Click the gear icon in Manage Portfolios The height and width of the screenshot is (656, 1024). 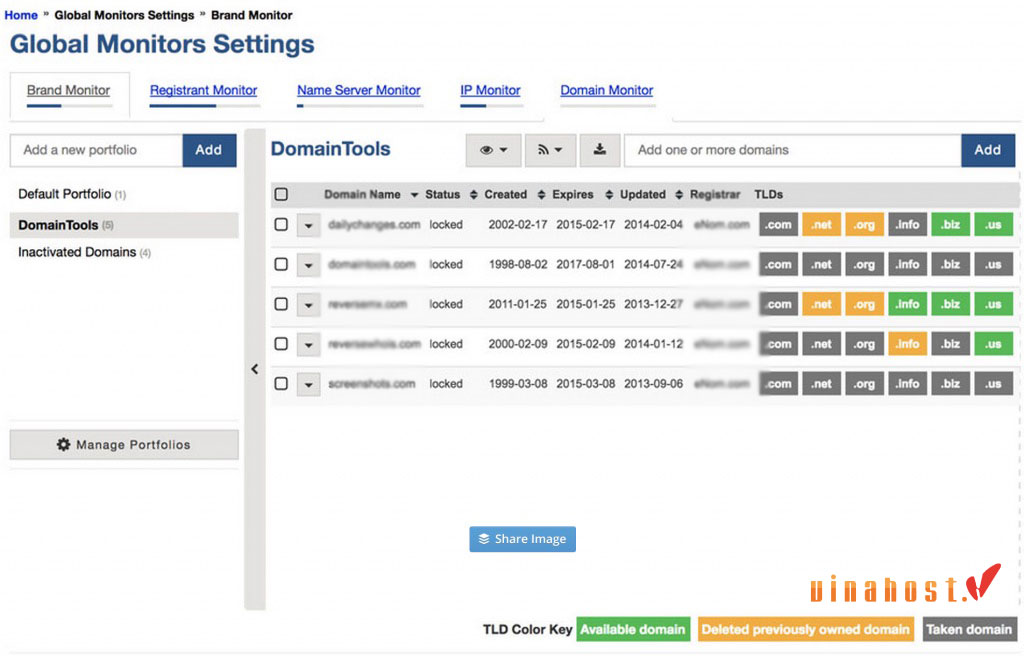(x=63, y=445)
